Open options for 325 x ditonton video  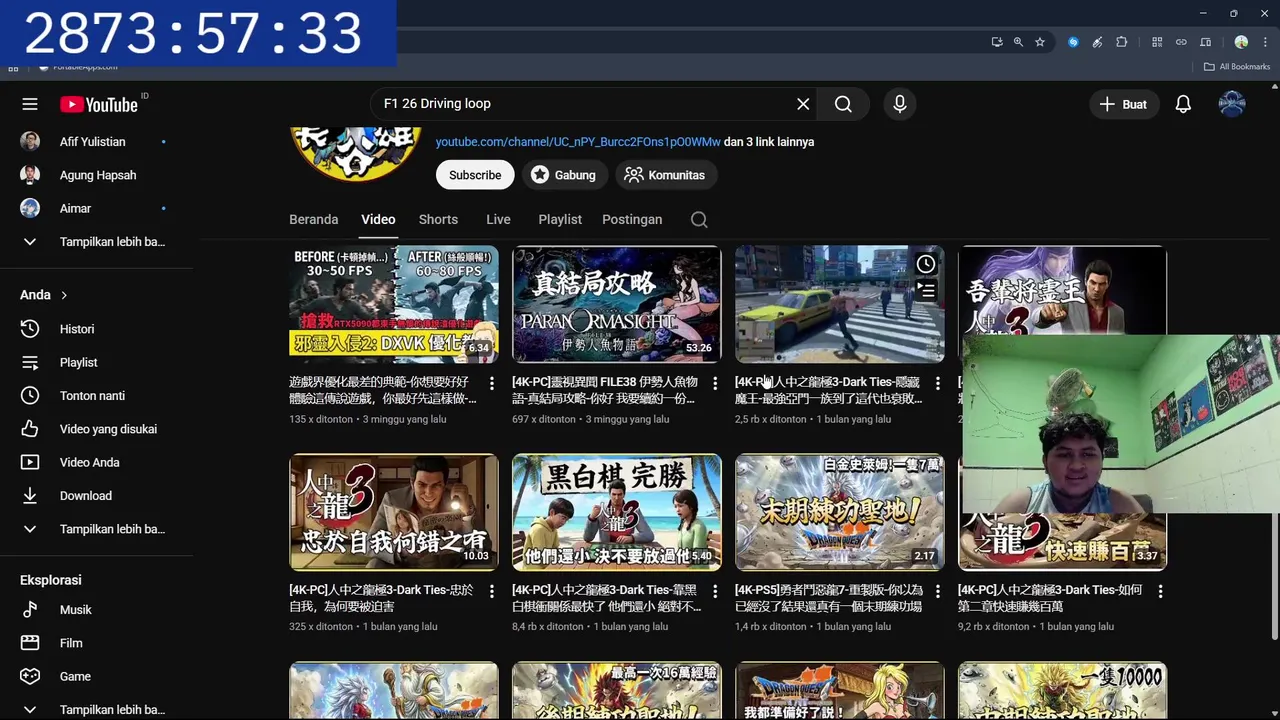pos(491,592)
